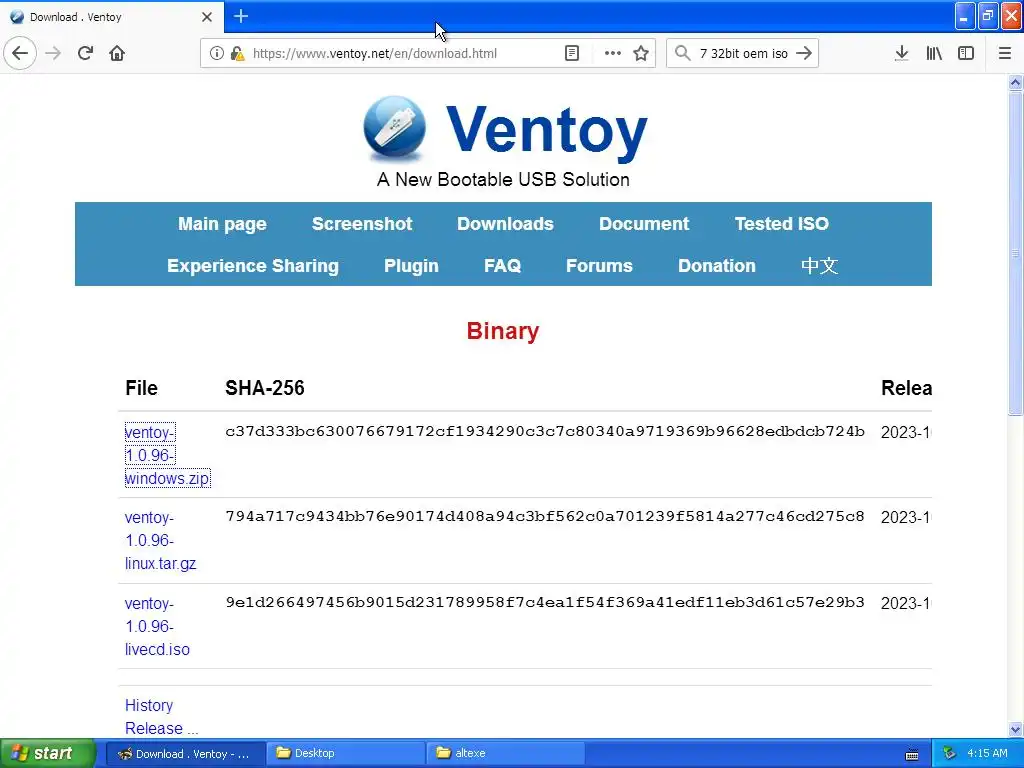Show site information icon in address bar
The height and width of the screenshot is (768, 1024).
tap(217, 53)
